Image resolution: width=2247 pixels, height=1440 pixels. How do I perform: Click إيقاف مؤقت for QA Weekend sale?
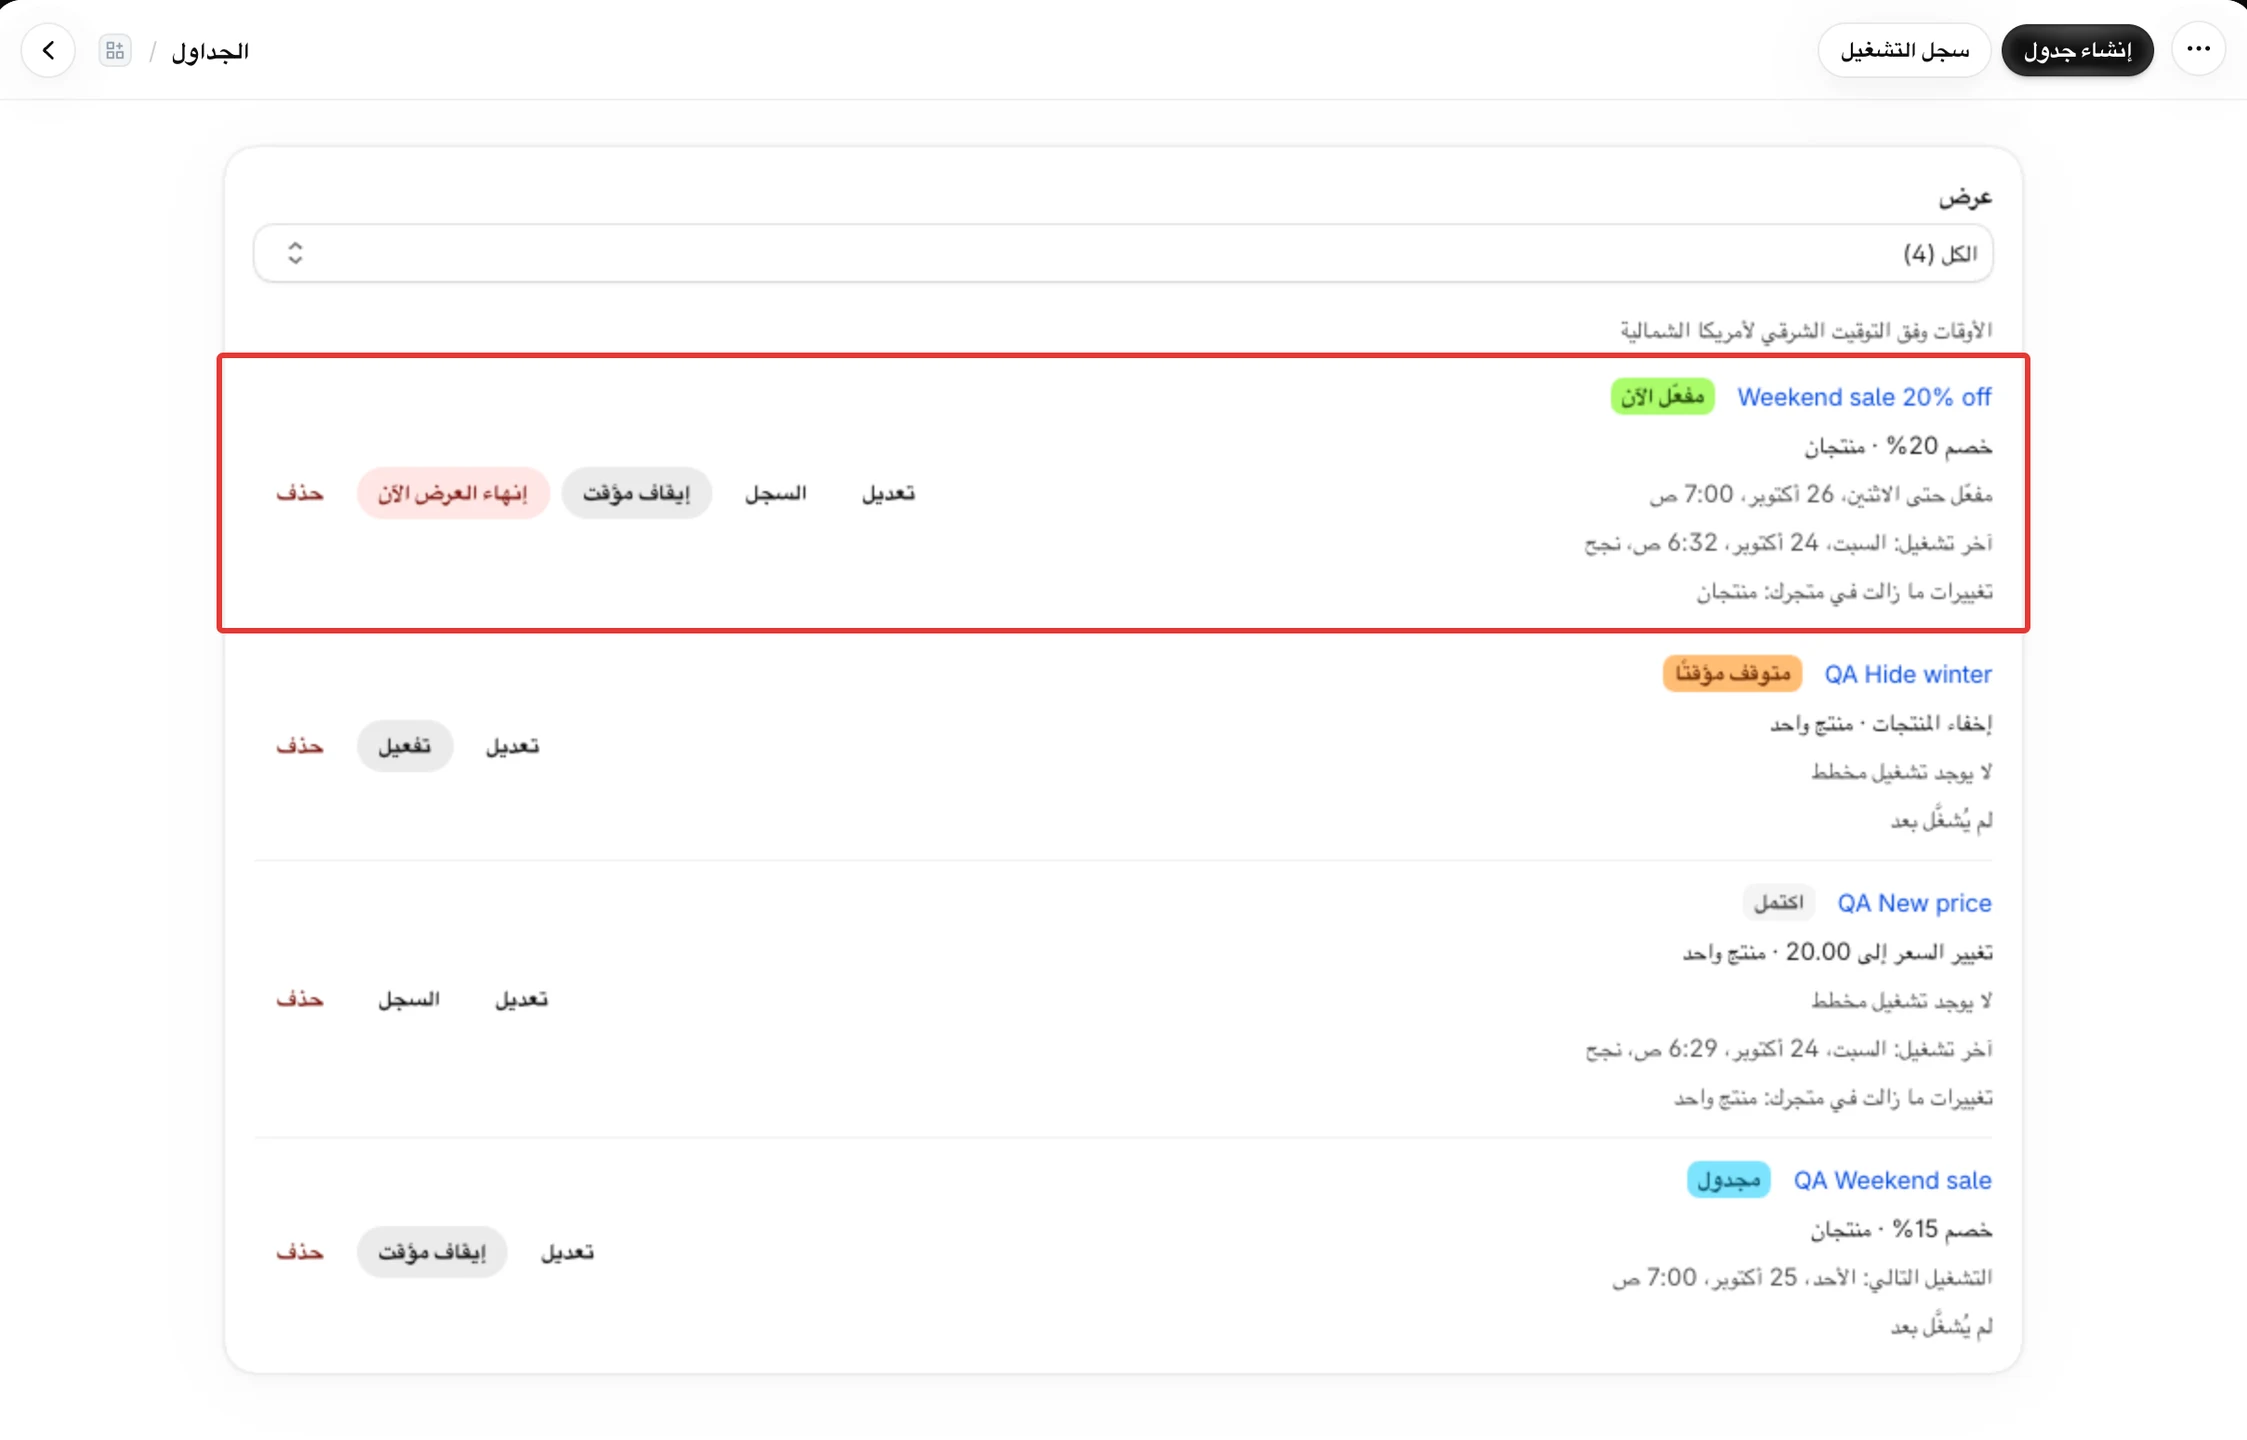432,1252
